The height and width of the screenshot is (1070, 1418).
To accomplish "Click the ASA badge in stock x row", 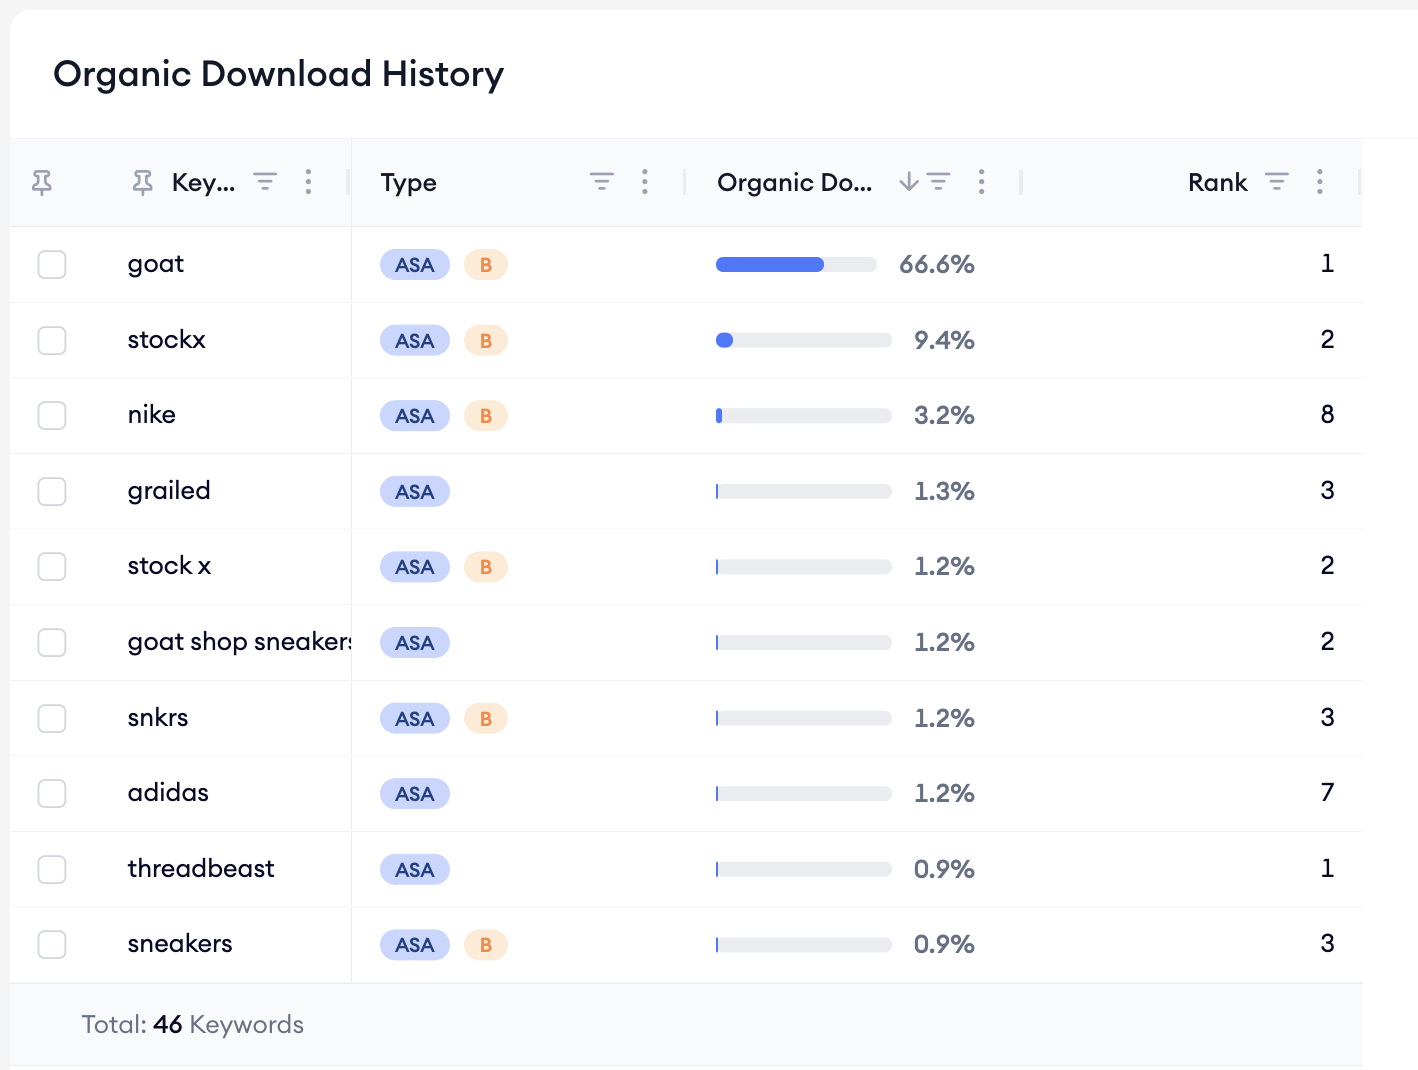I will pyautogui.click(x=415, y=567).
